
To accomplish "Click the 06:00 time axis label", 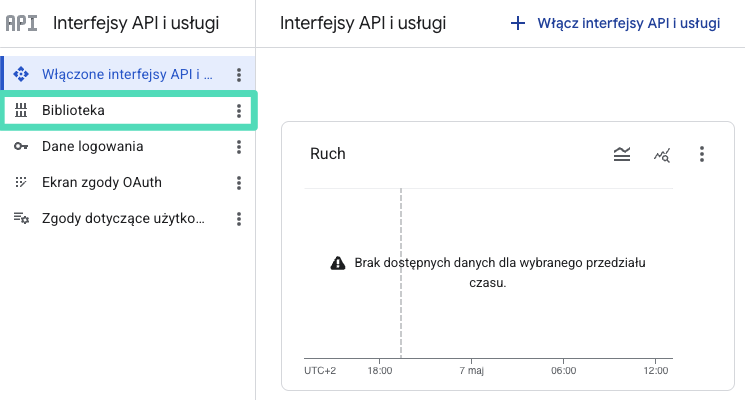I will (564, 371).
